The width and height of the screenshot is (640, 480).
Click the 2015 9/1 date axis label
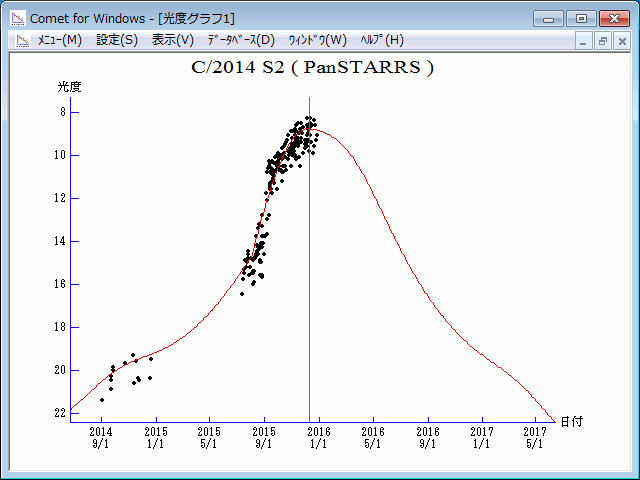264,438
